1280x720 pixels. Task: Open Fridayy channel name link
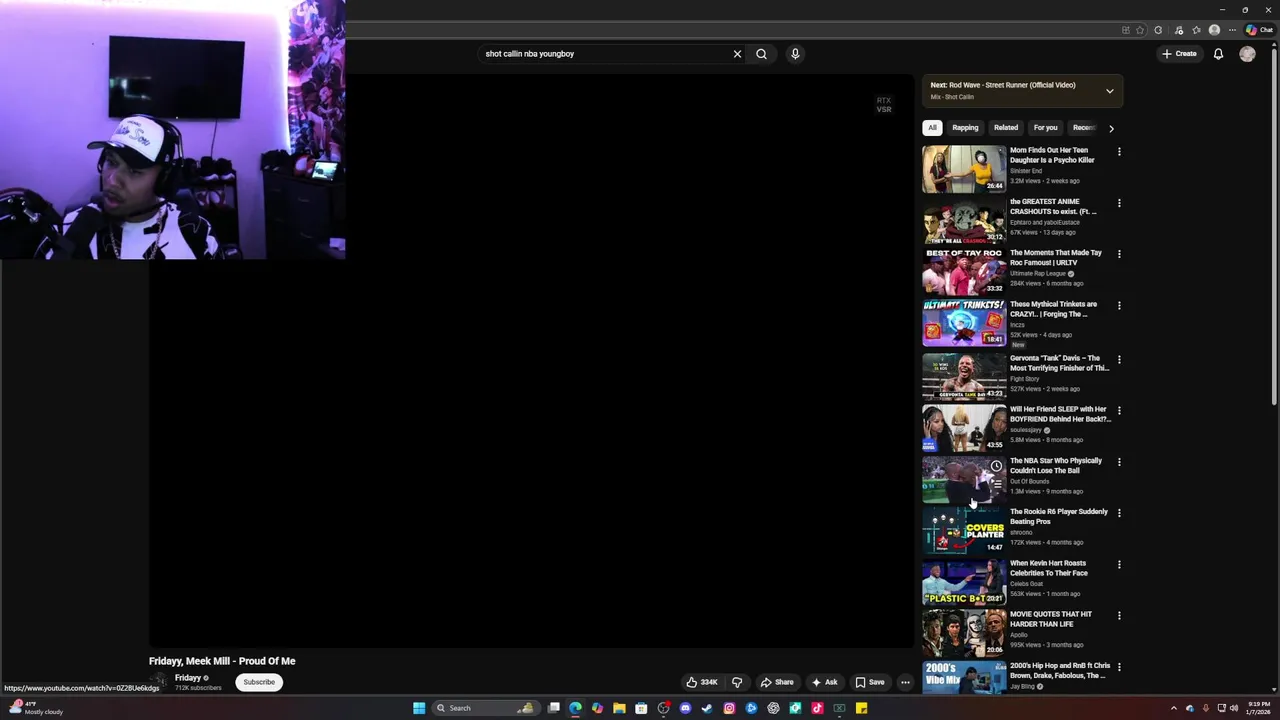(x=188, y=678)
